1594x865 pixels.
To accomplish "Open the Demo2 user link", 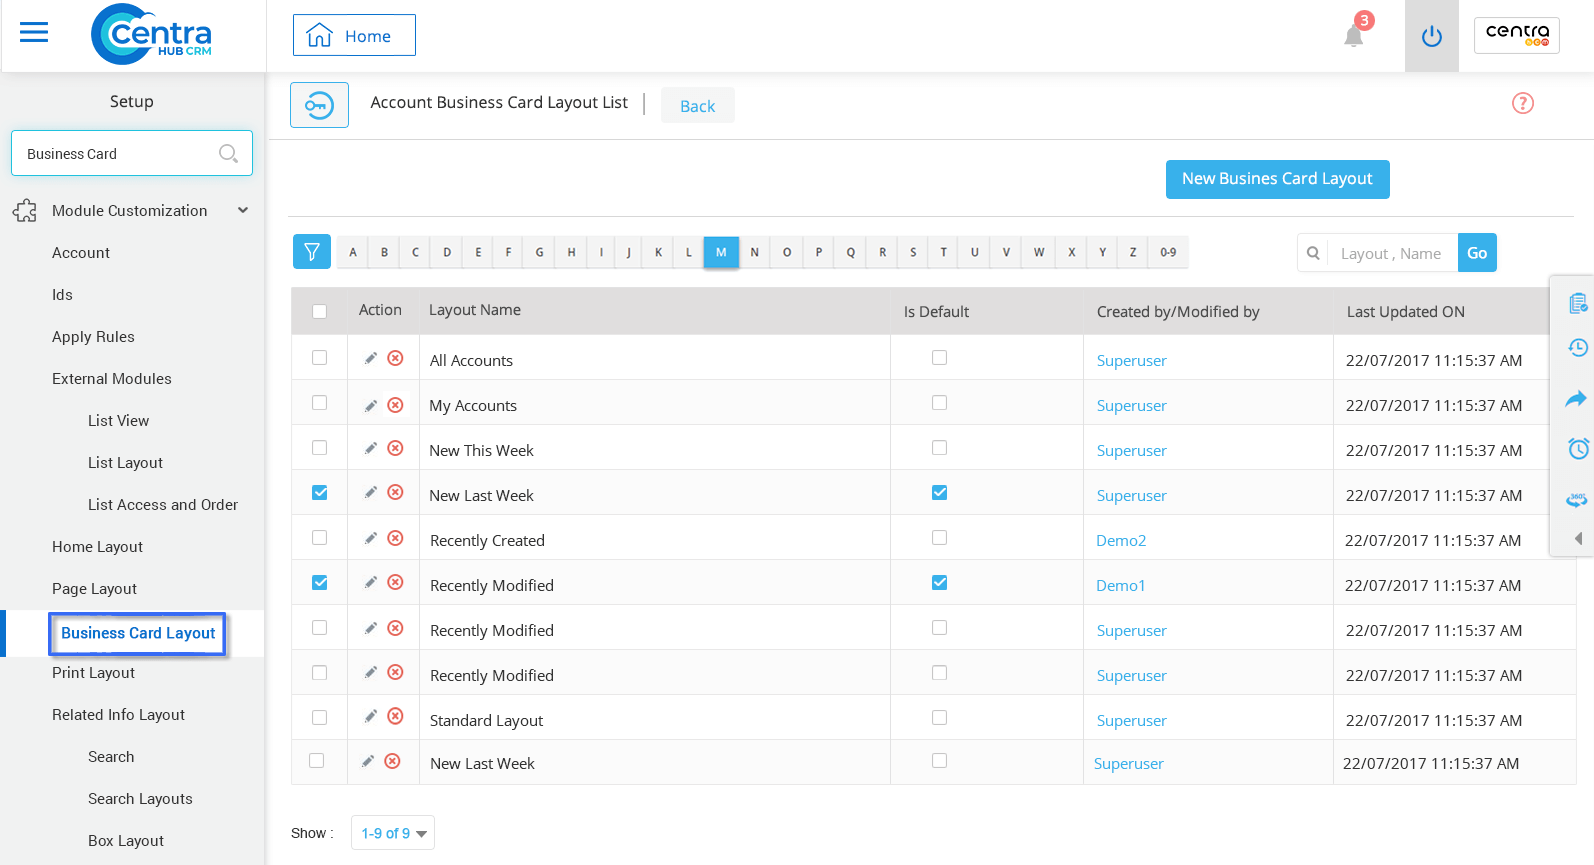I will (x=1121, y=540).
